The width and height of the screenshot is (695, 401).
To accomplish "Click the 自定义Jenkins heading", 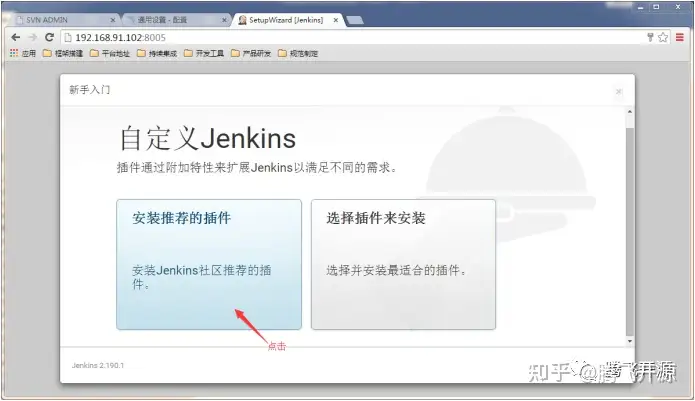I will (x=207, y=138).
